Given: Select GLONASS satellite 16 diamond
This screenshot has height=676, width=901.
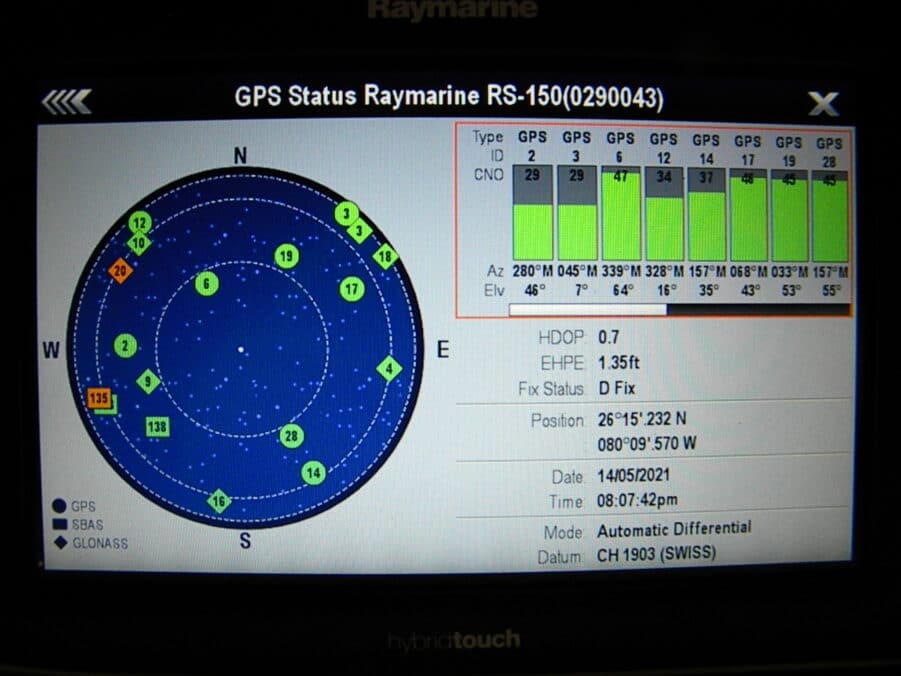Looking at the screenshot, I should coord(219,501).
